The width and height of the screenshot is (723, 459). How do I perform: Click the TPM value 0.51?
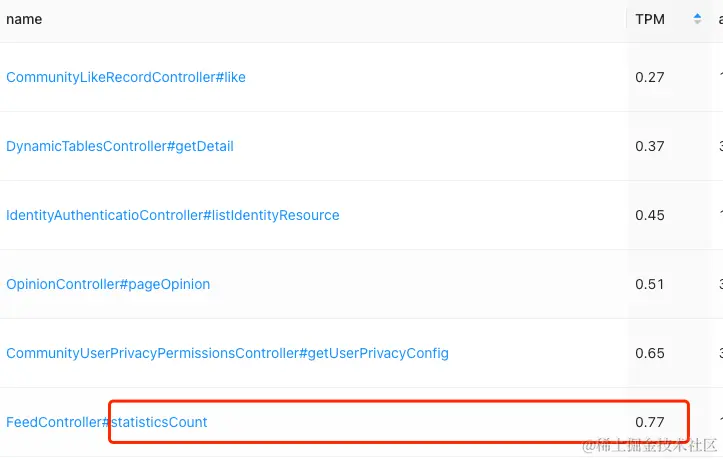click(650, 284)
